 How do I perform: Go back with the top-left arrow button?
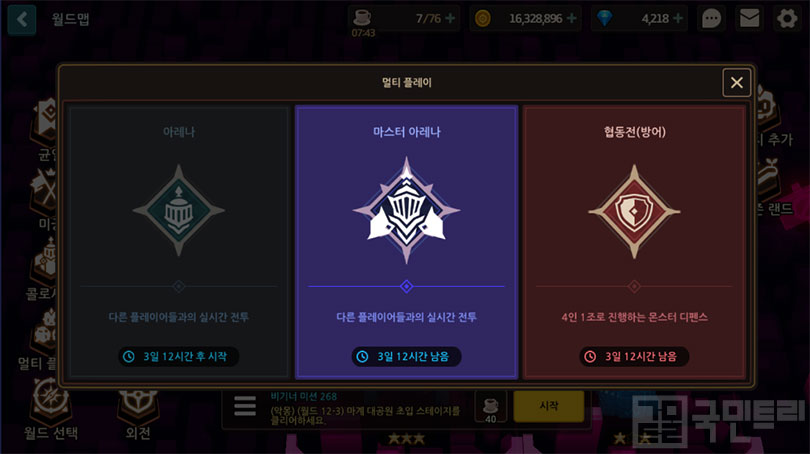pyautogui.click(x=22, y=20)
